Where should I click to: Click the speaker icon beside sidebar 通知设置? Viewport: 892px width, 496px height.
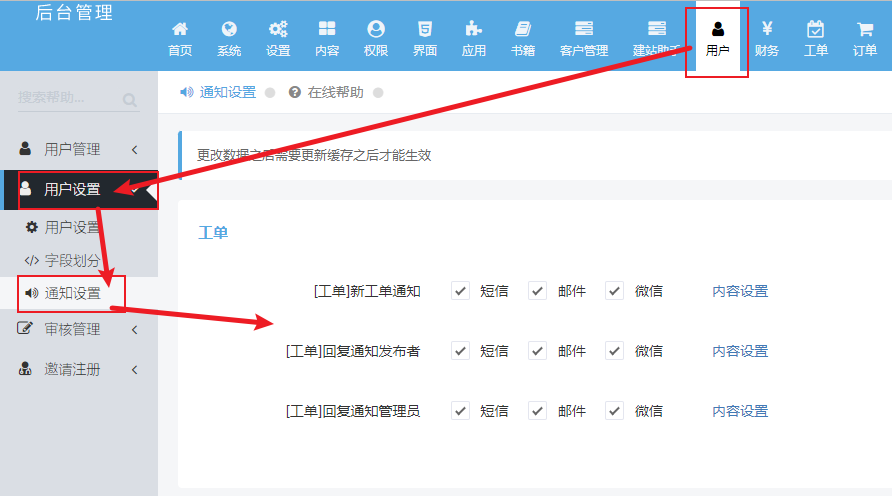[32, 293]
